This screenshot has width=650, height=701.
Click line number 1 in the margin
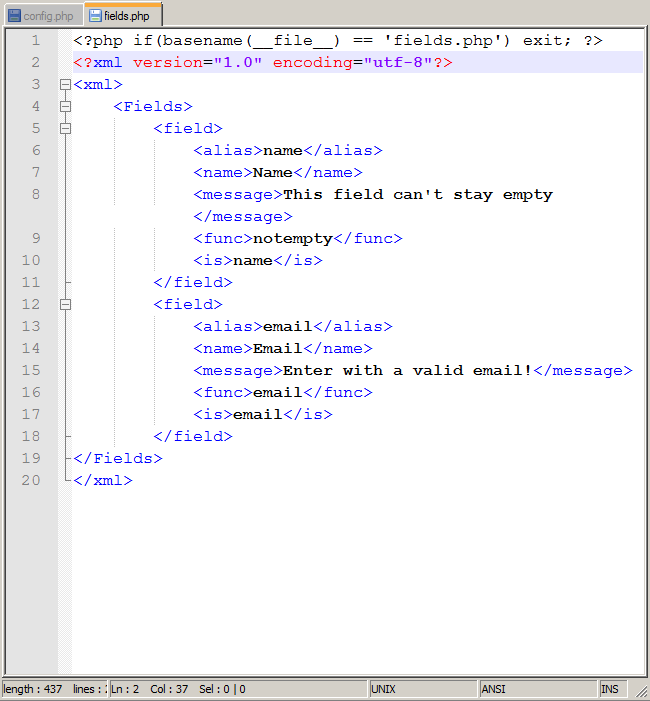click(x=35, y=40)
